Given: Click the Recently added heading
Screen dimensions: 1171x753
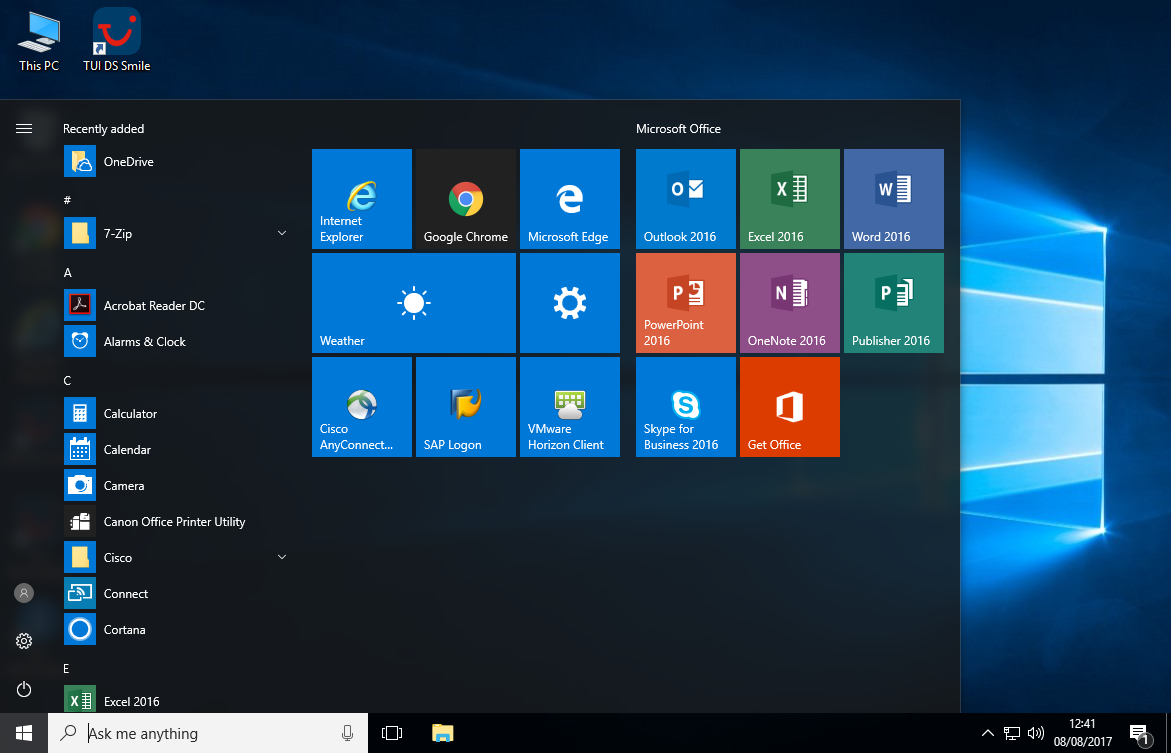Looking at the screenshot, I should [x=103, y=128].
